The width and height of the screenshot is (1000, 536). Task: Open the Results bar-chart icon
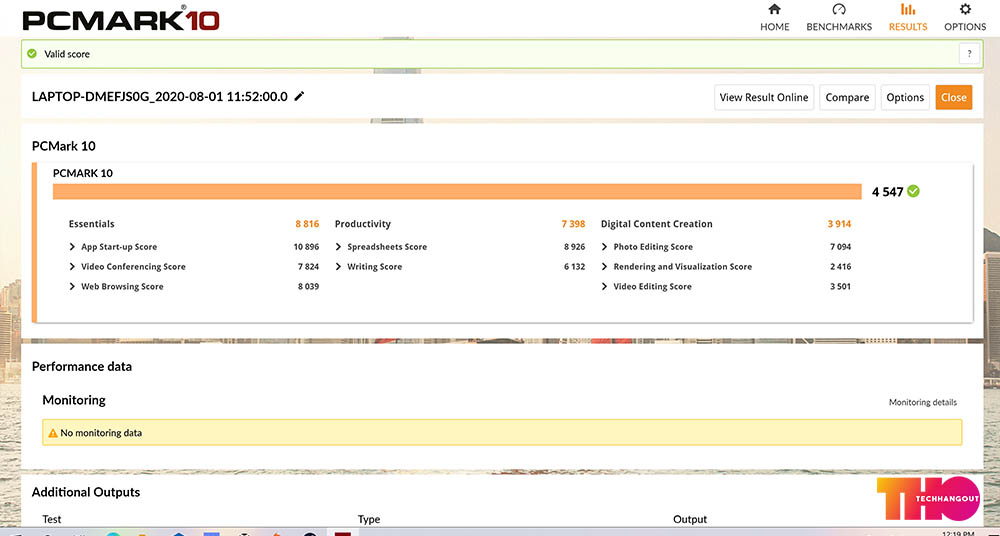coord(908,10)
